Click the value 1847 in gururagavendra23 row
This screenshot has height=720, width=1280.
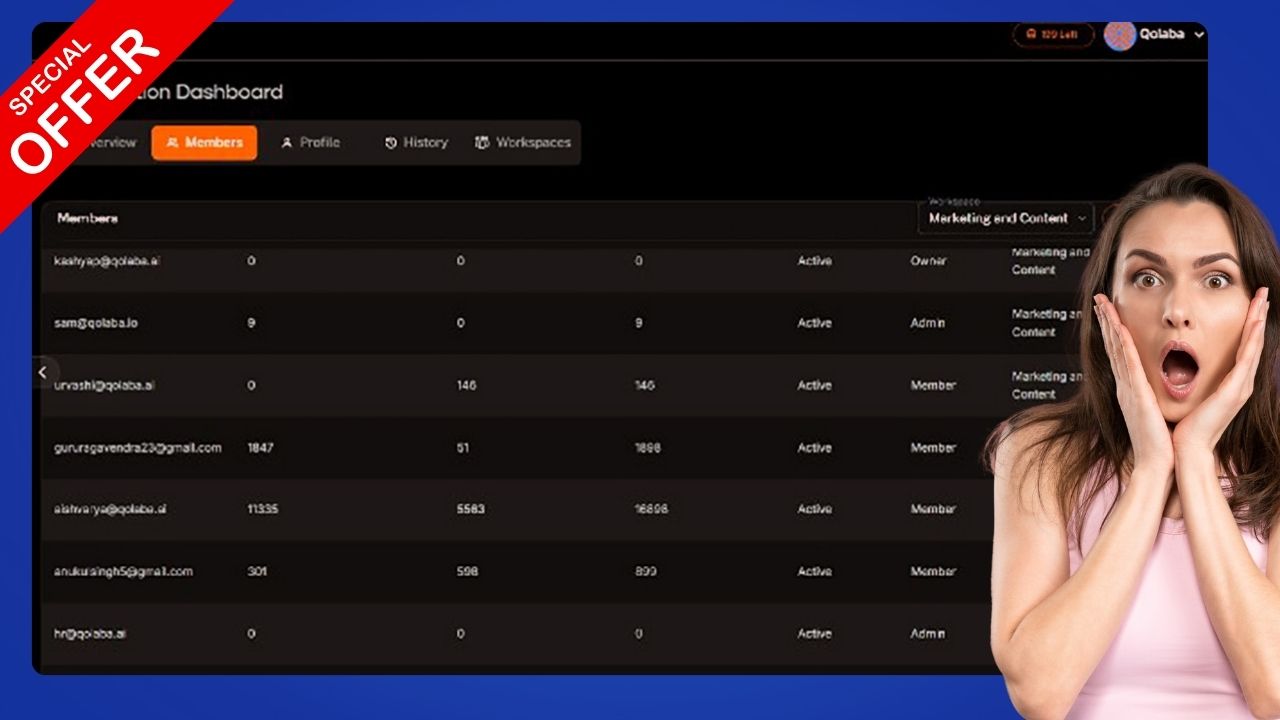pos(261,448)
